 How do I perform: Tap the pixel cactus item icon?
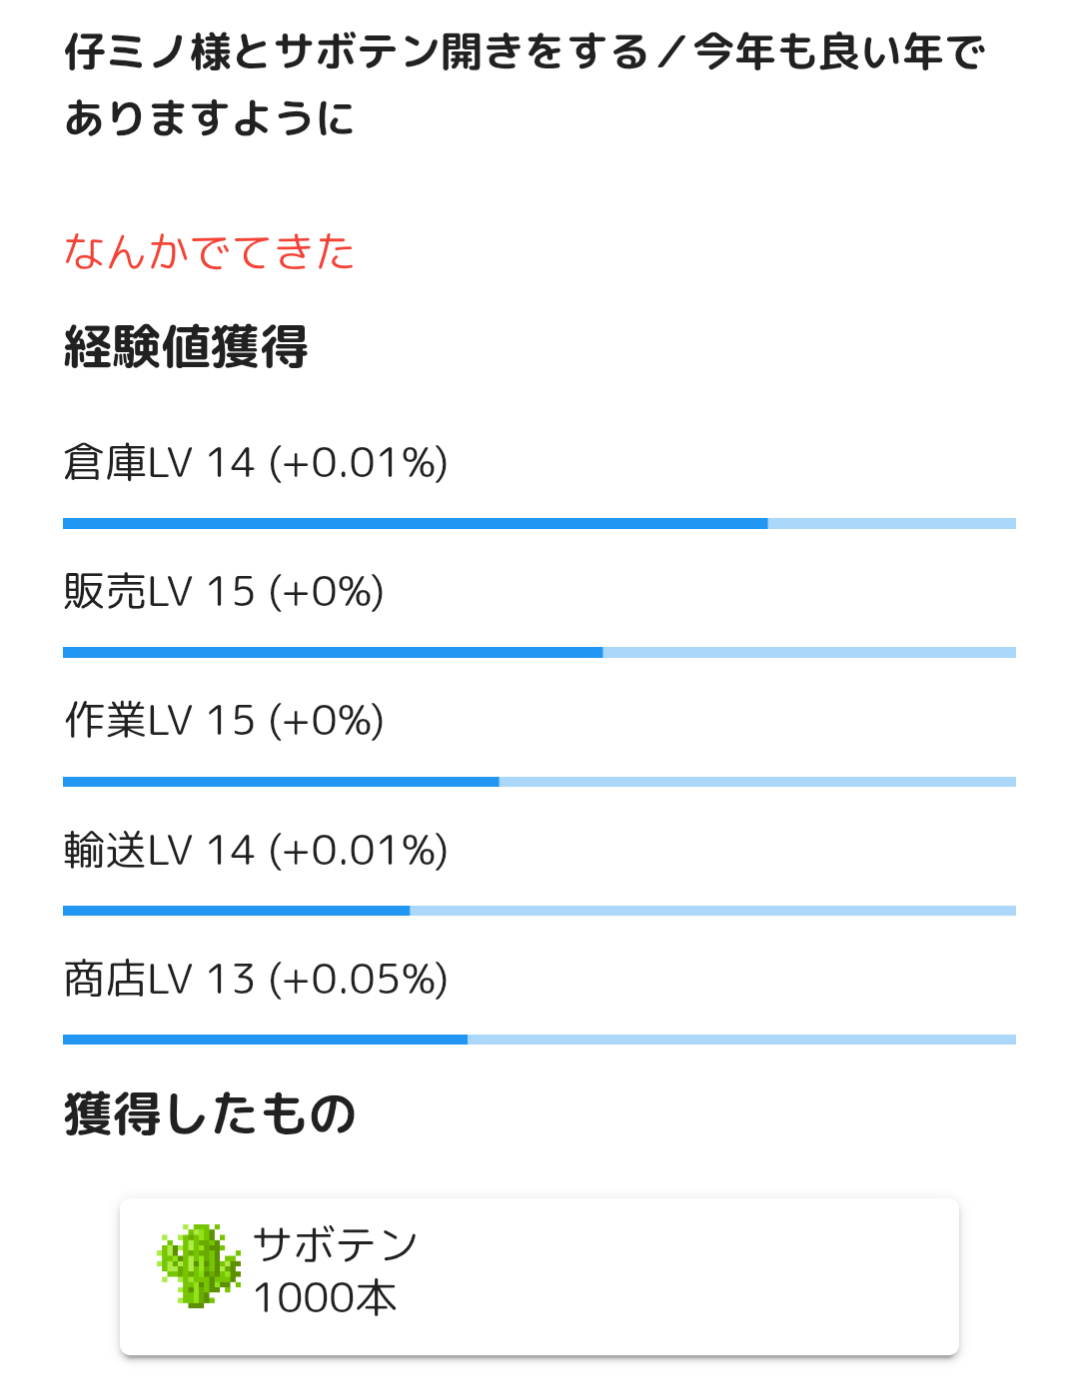(199, 1266)
